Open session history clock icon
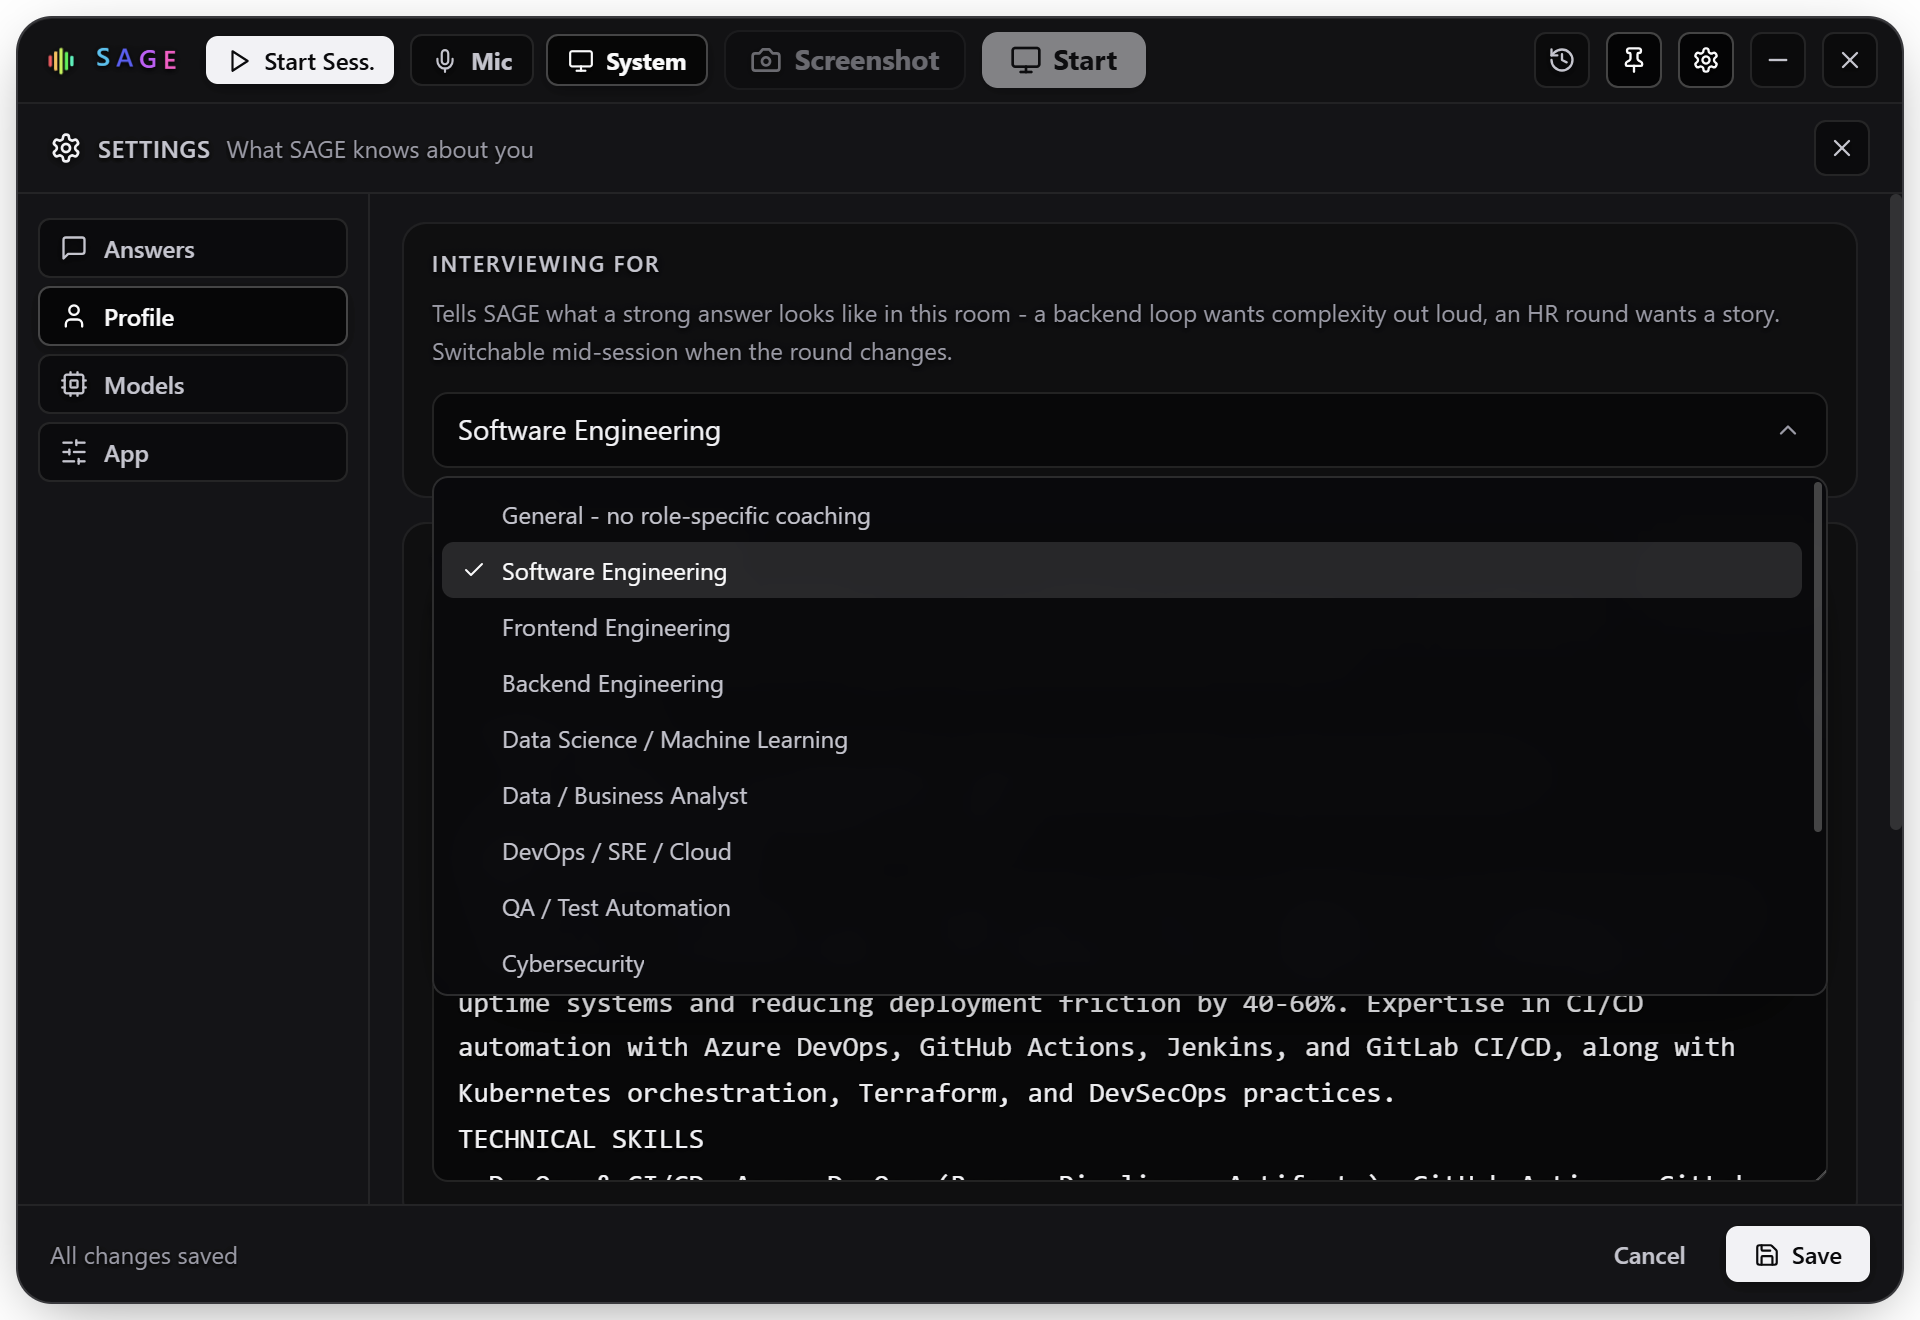The height and width of the screenshot is (1320, 1920). pos(1562,60)
